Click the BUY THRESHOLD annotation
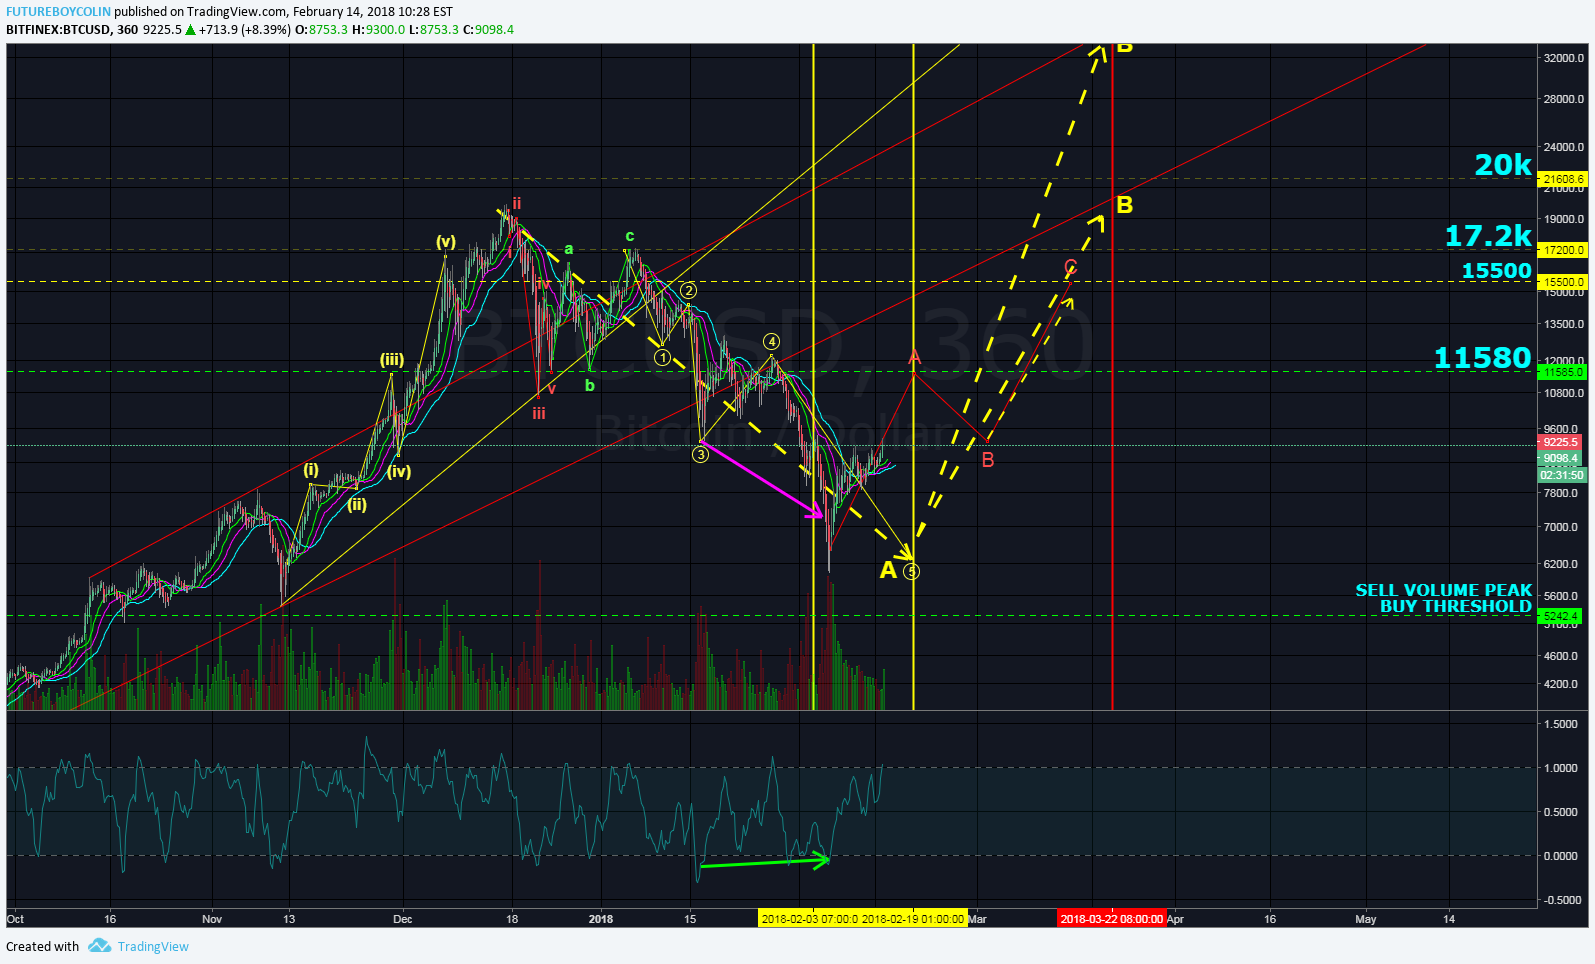The height and width of the screenshot is (964, 1595). pos(1455,606)
